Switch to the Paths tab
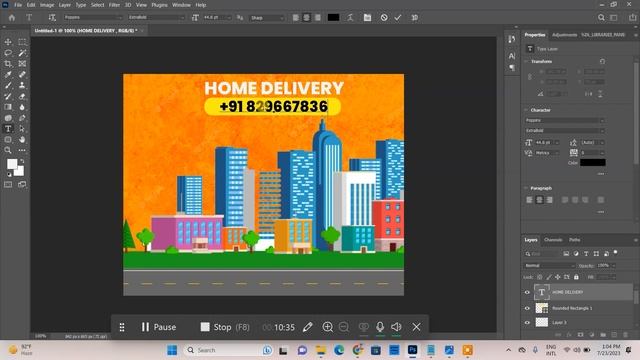Screen dimensions: 640x360 coord(575,240)
